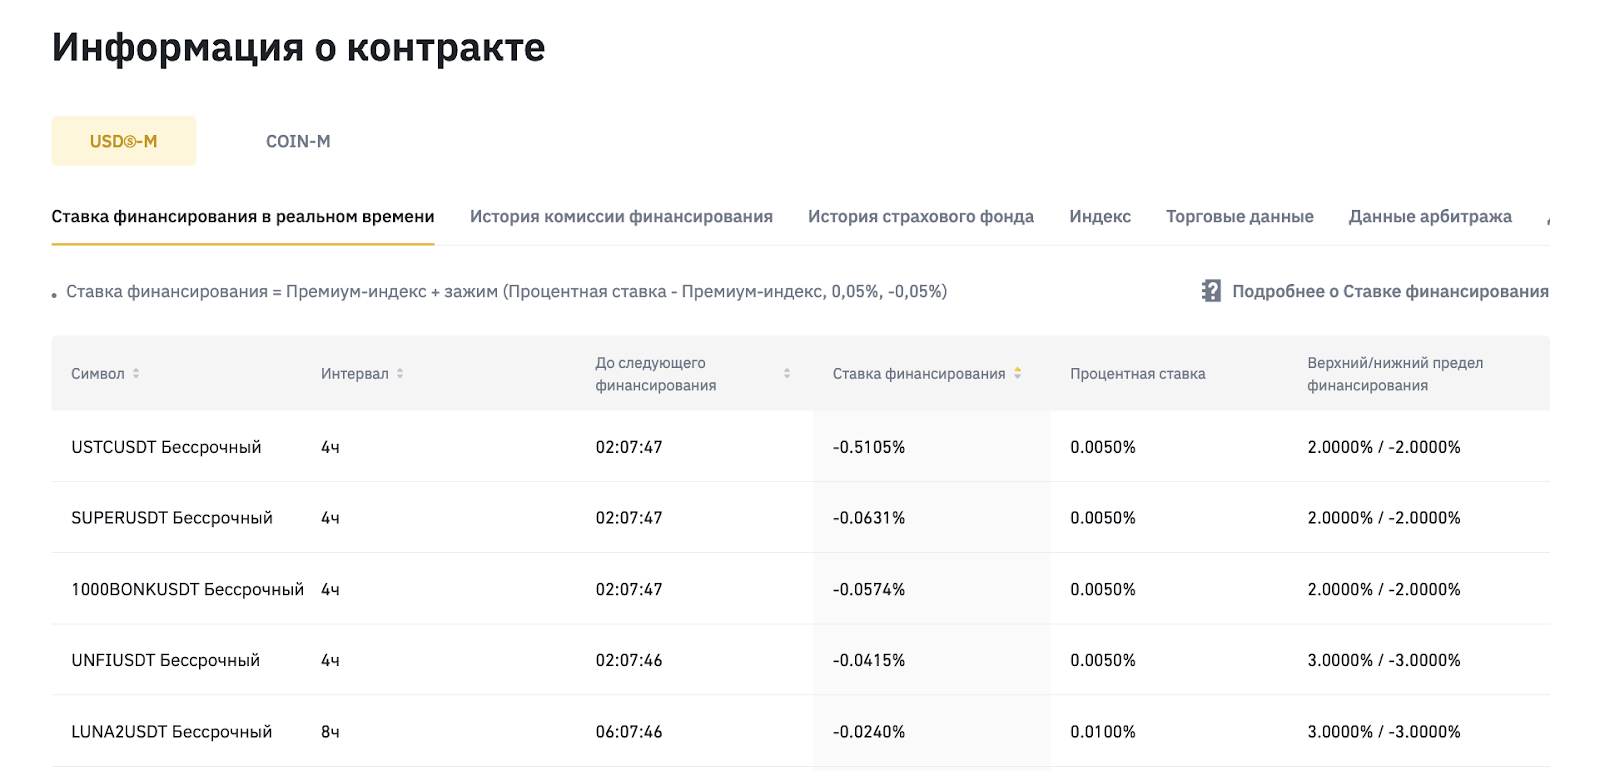Image resolution: width=1600 pixels, height=771 pixels.
Task: Open История комиссии финансирования tab
Action: 621,216
